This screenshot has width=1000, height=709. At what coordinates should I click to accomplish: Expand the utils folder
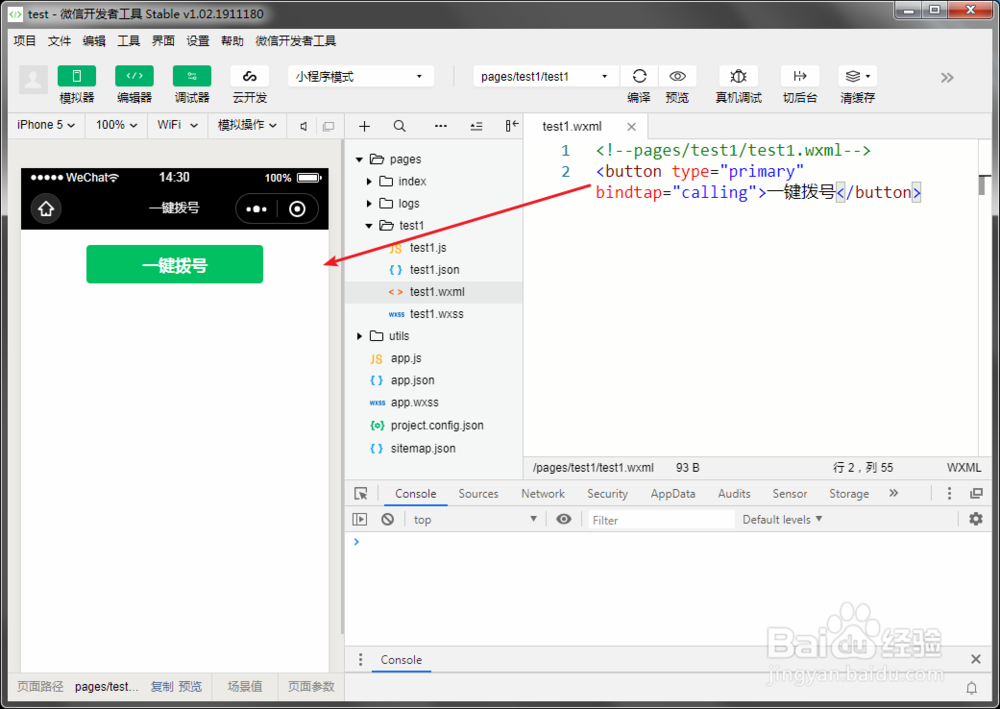(360, 336)
